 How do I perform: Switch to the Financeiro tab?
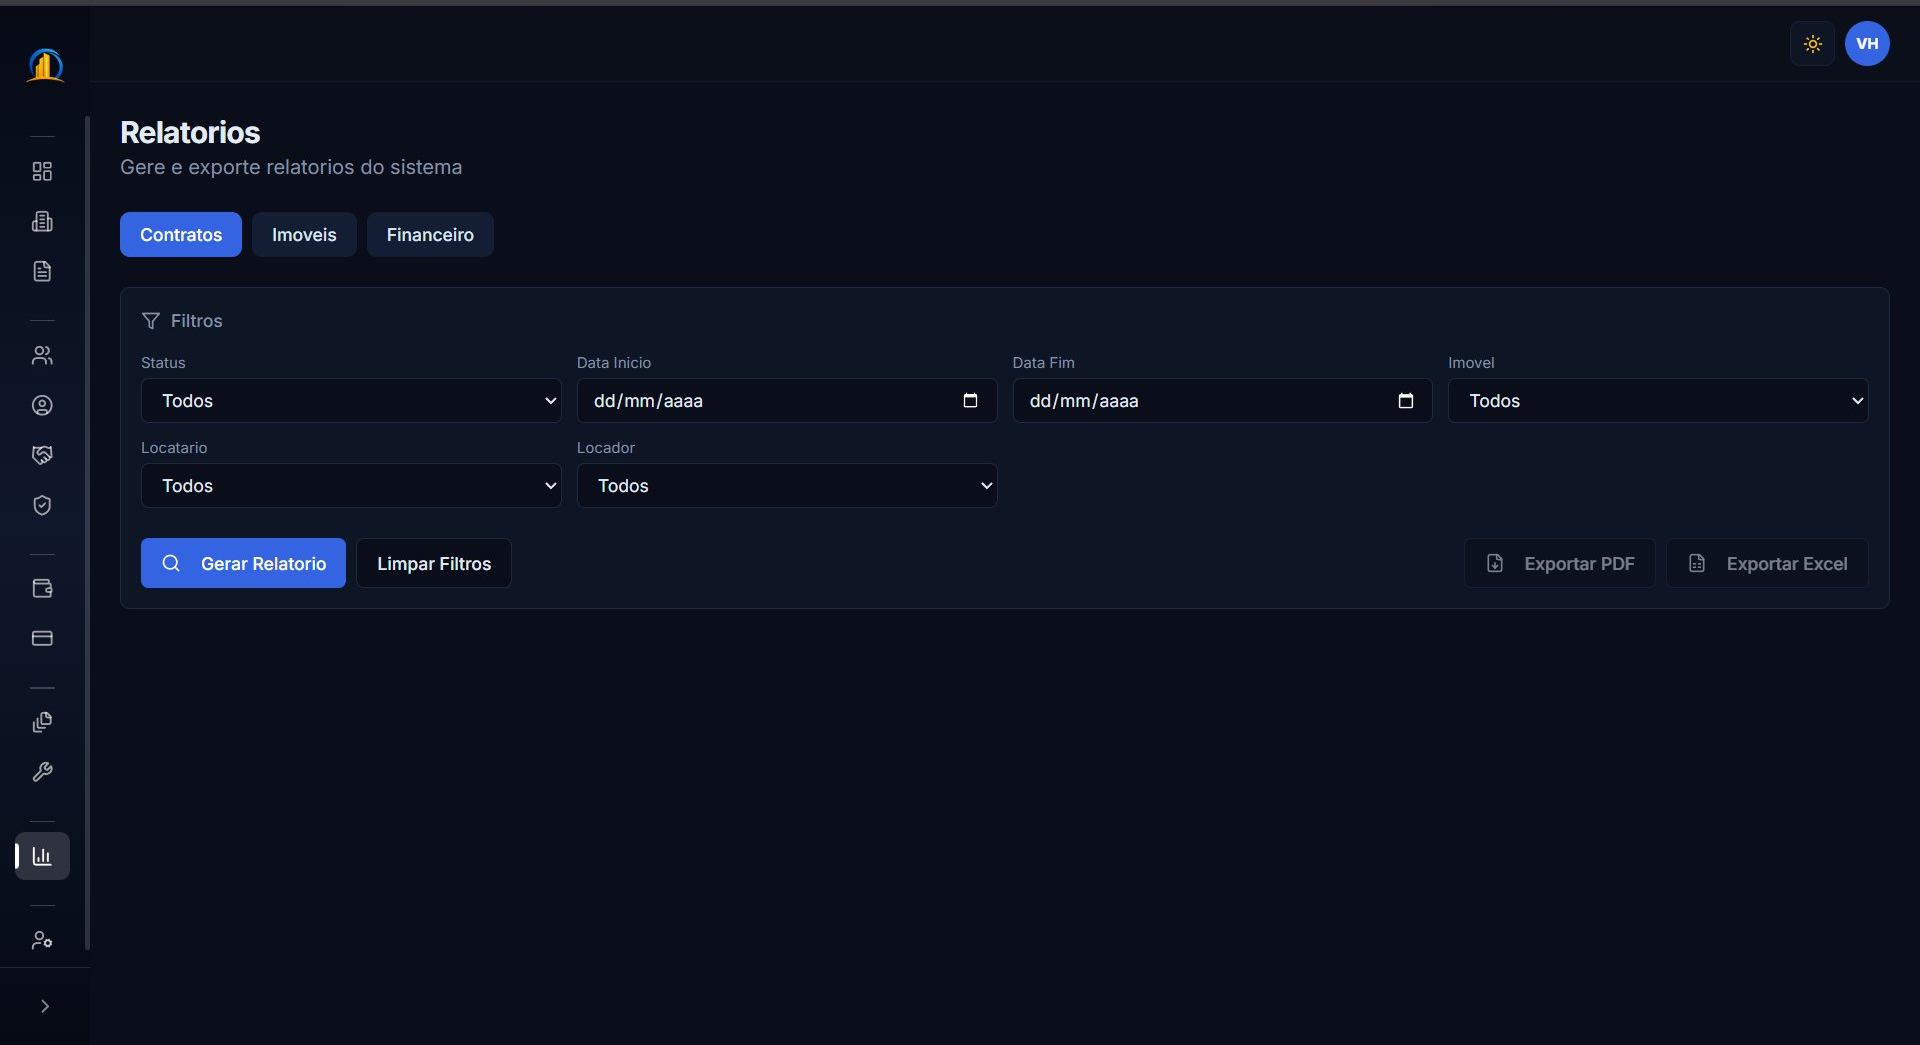tap(430, 235)
